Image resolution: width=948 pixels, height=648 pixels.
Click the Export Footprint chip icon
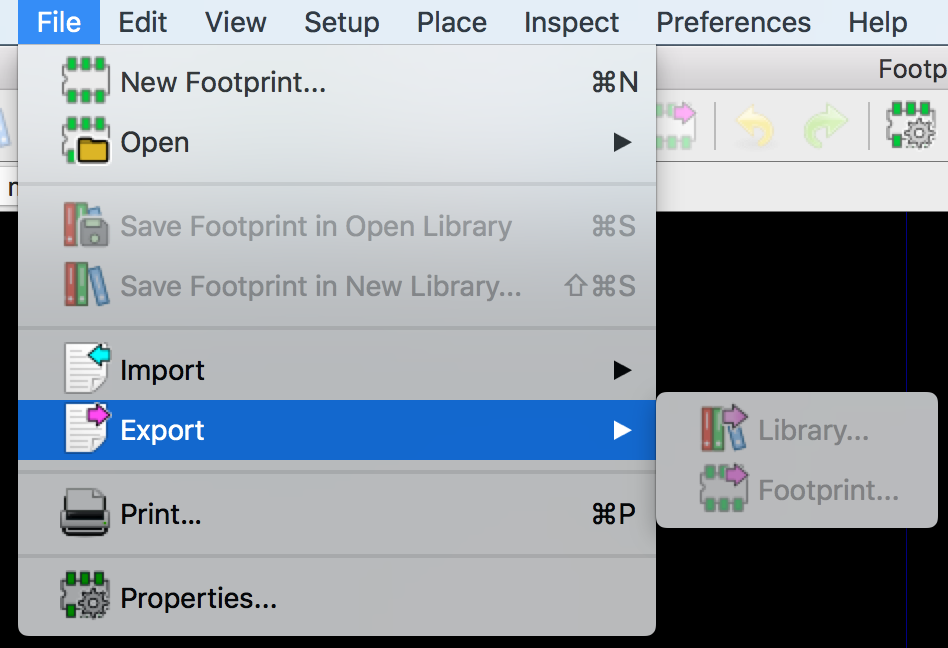[724, 490]
